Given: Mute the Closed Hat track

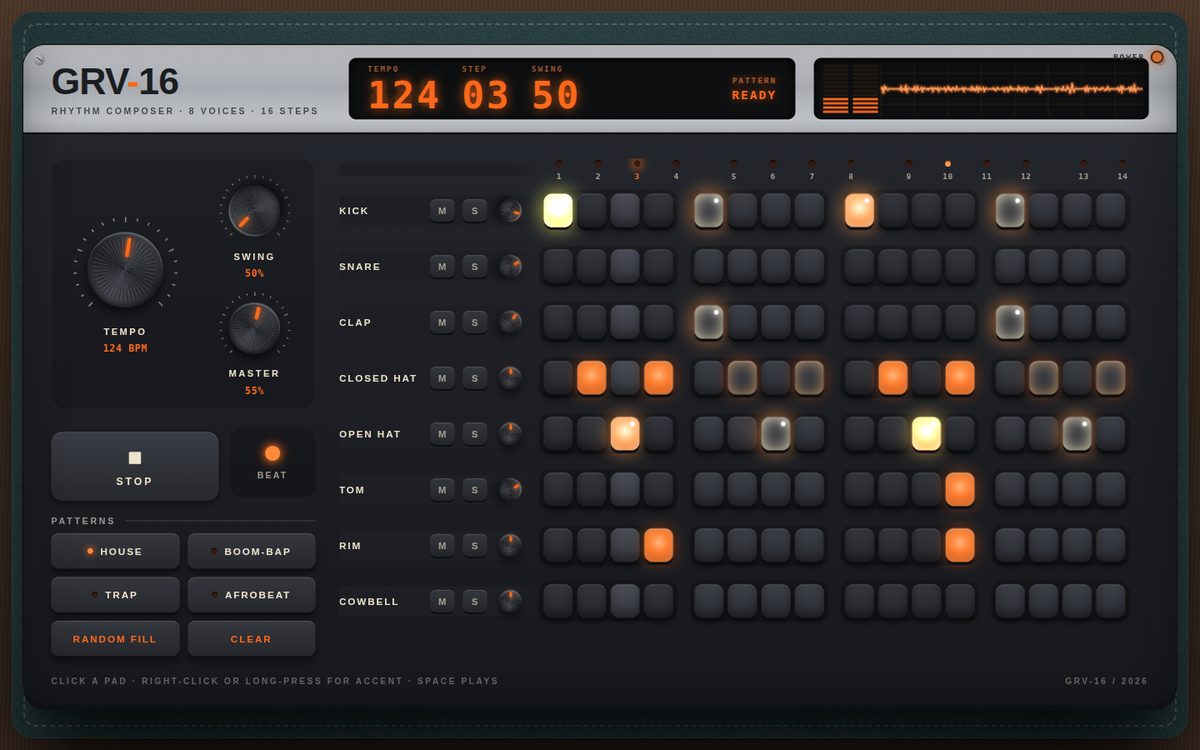Looking at the screenshot, I should click(442, 378).
